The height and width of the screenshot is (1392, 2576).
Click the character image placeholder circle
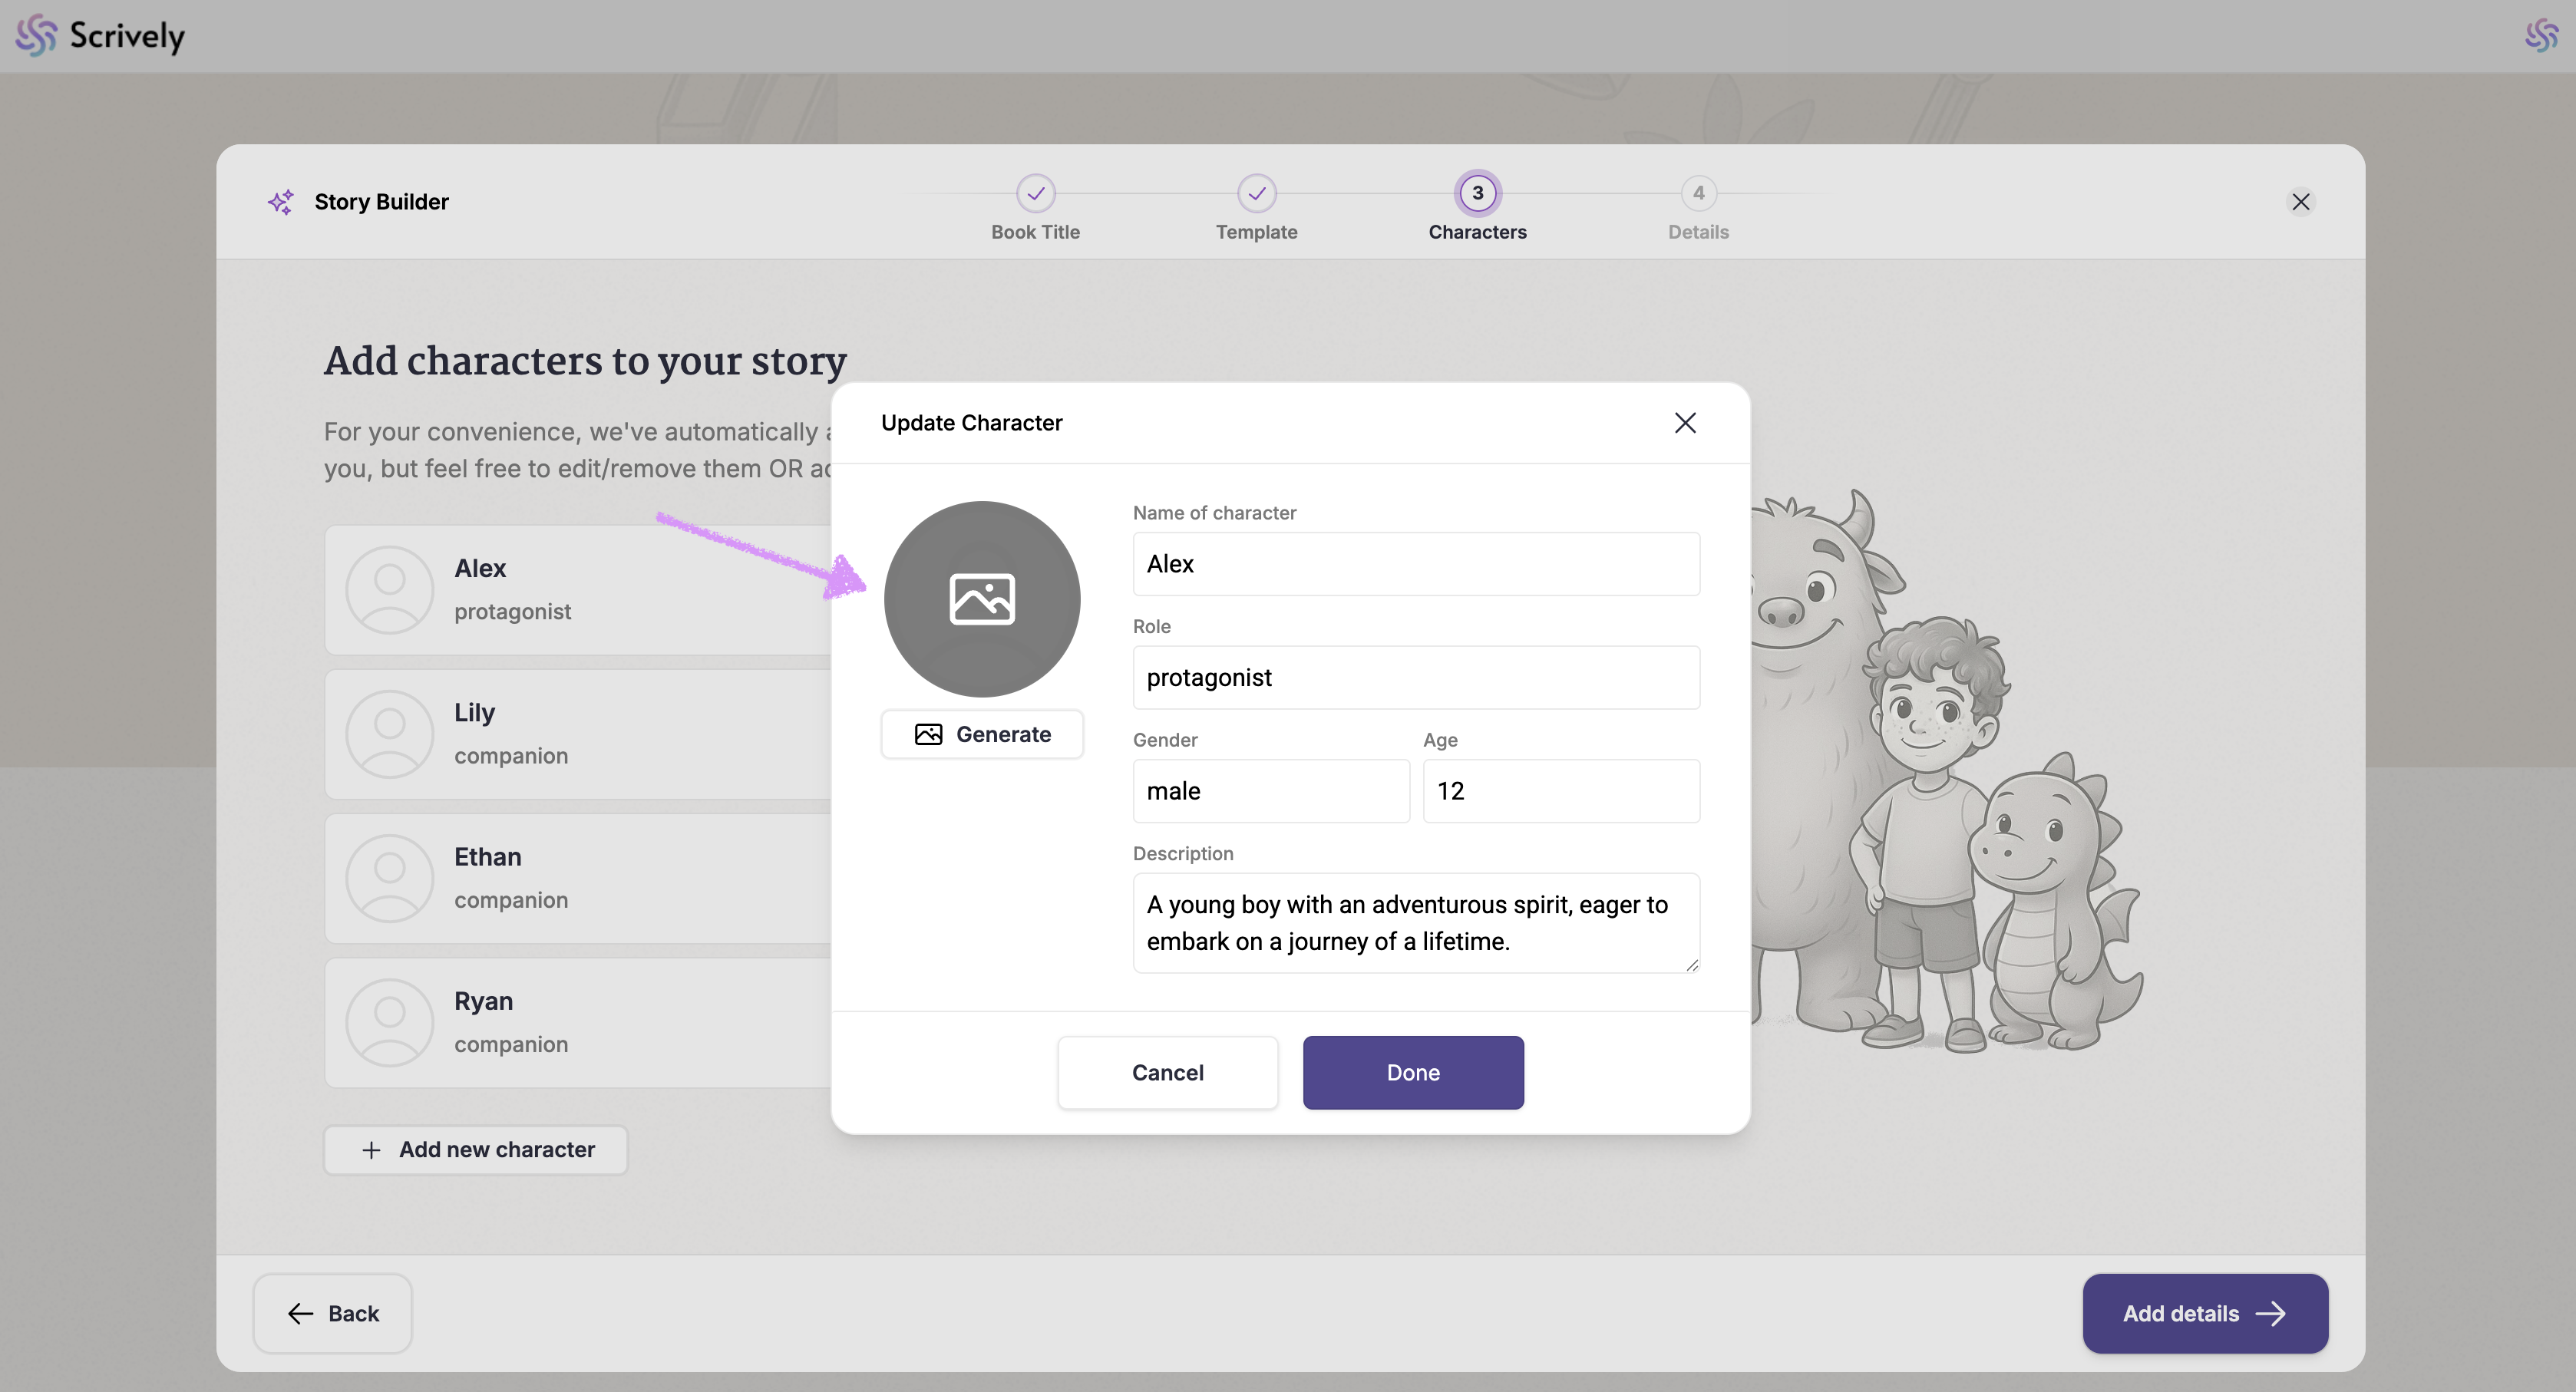[x=981, y=598]
